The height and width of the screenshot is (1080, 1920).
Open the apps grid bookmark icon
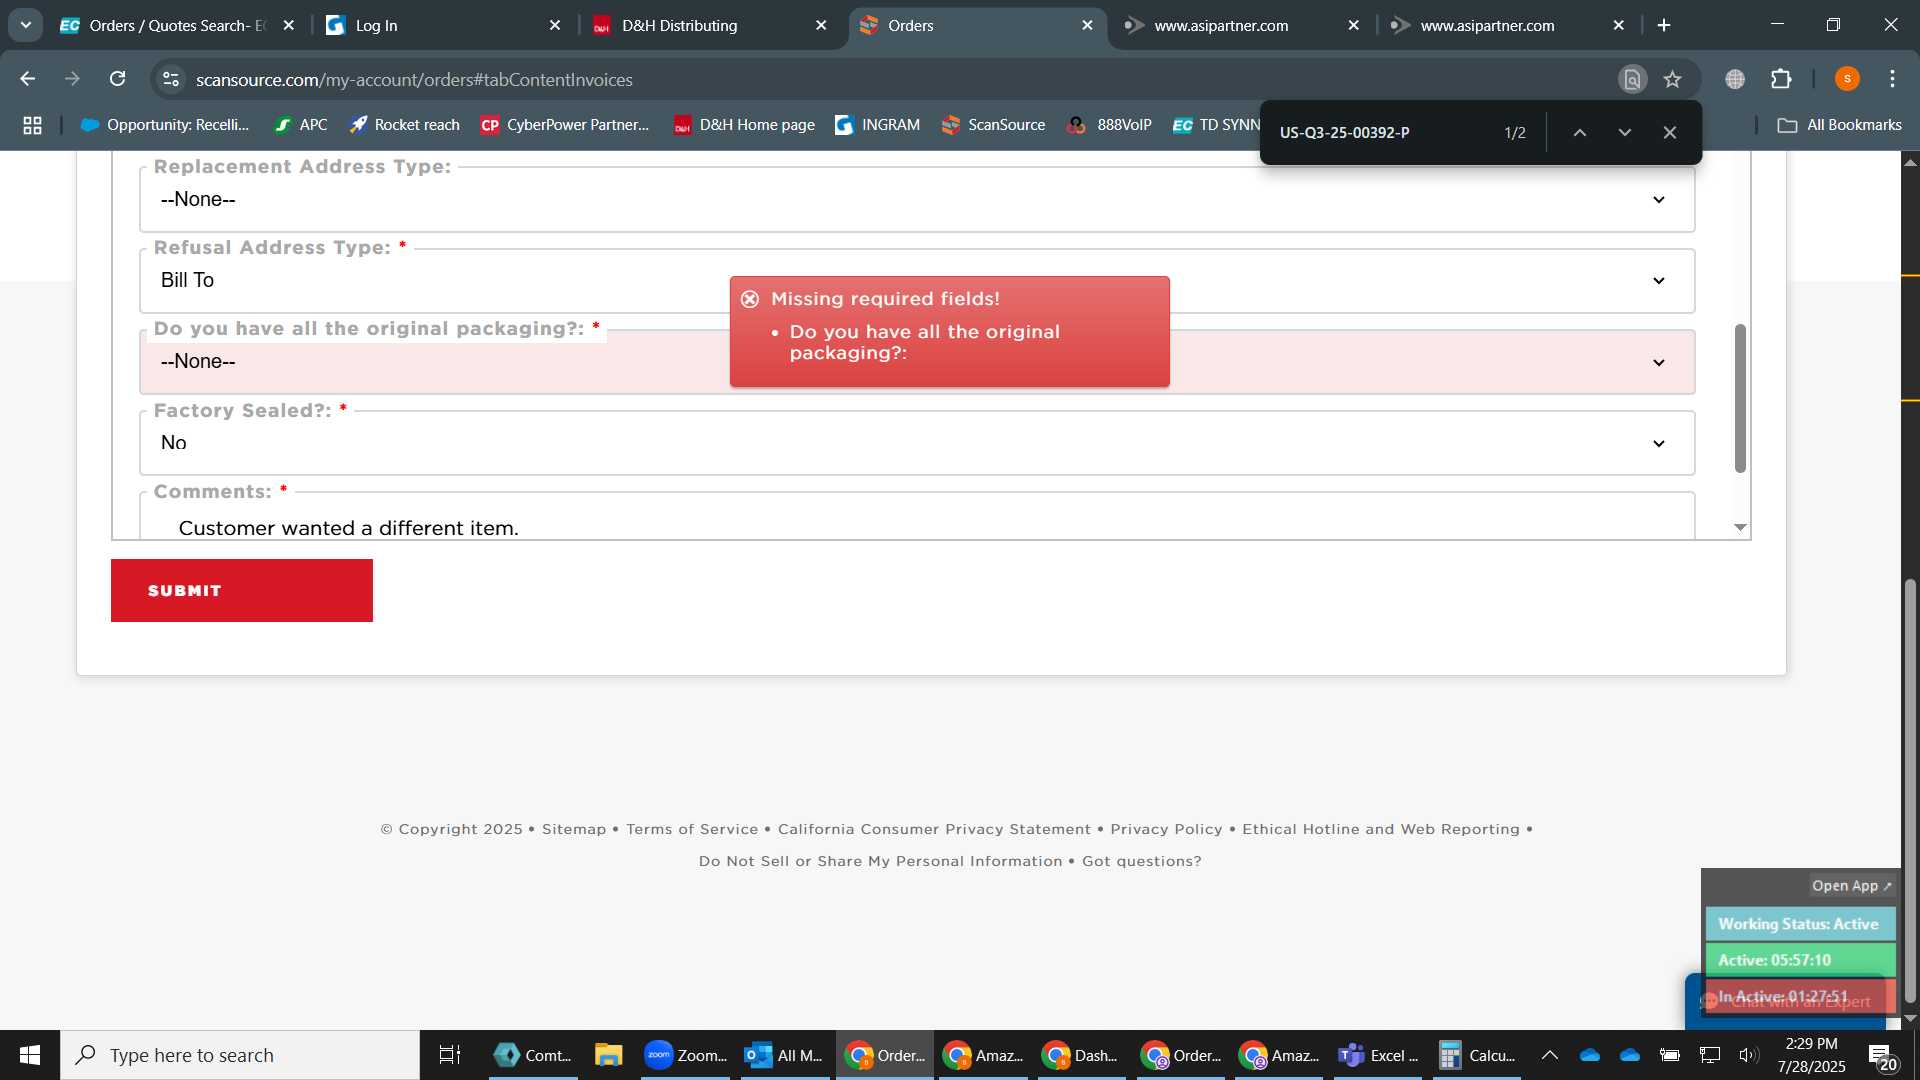(x=32, y=125)
